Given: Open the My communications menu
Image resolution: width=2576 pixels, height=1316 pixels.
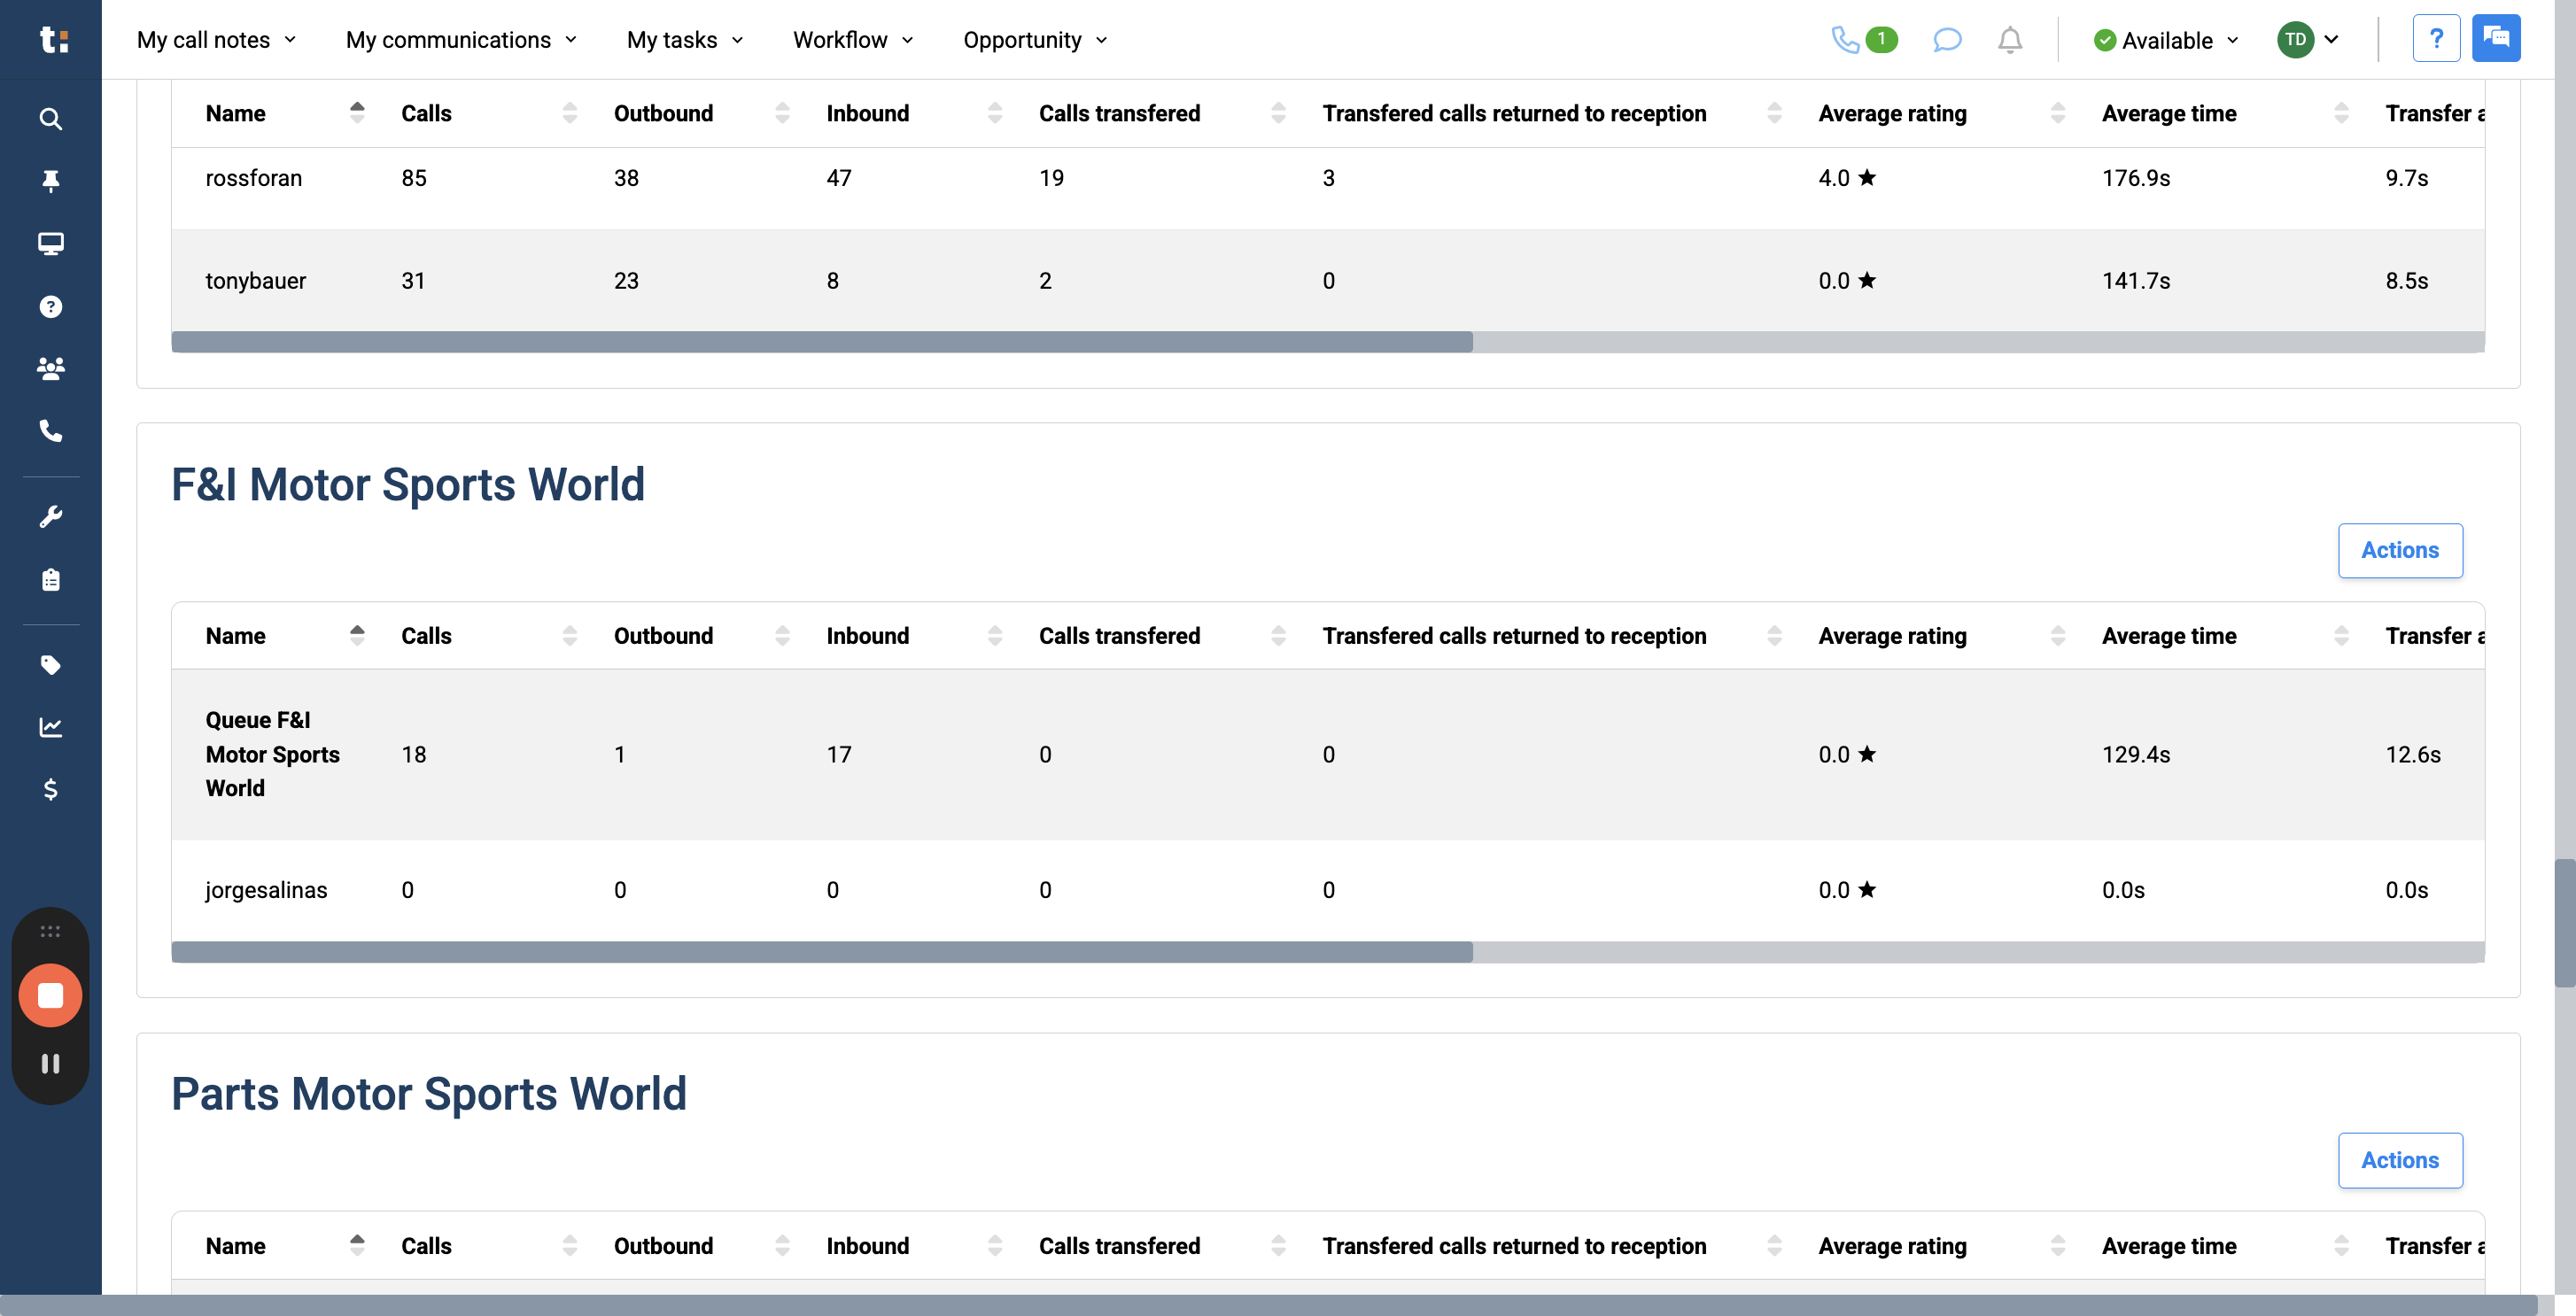Looking at the screenshot, I should (461, 40).
